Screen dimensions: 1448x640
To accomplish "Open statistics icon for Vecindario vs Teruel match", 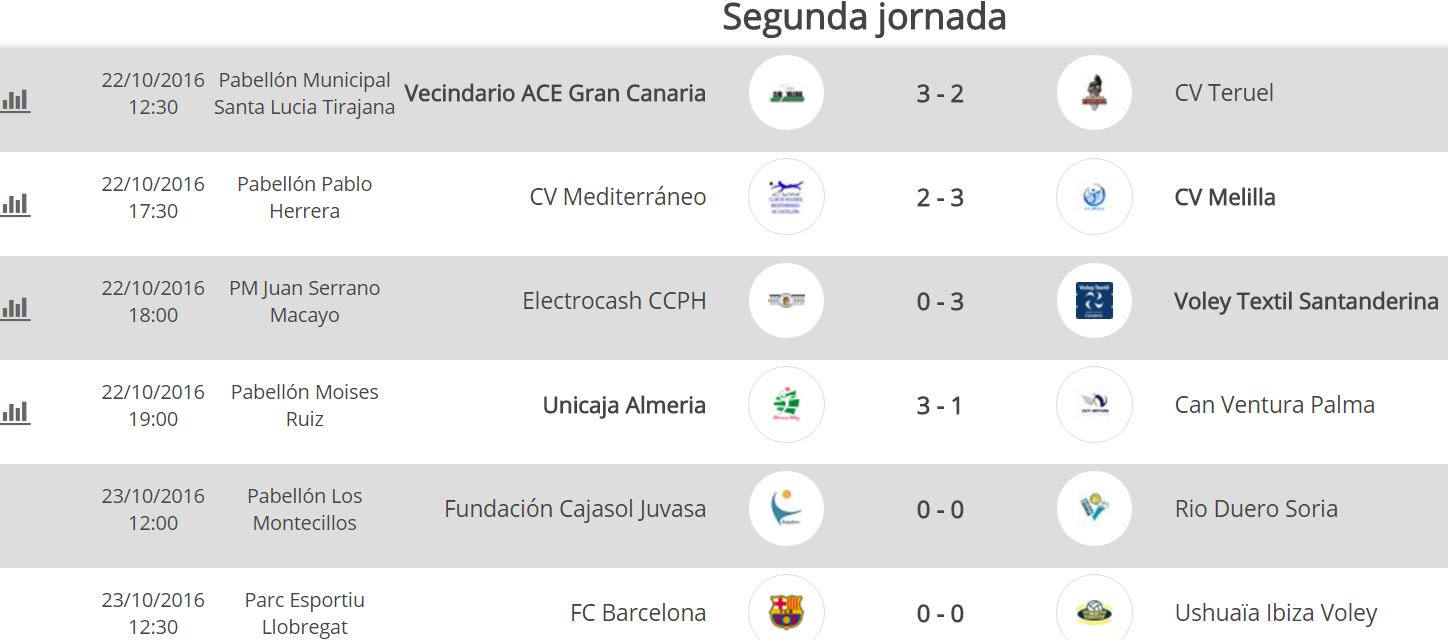I will coord(15,100).
